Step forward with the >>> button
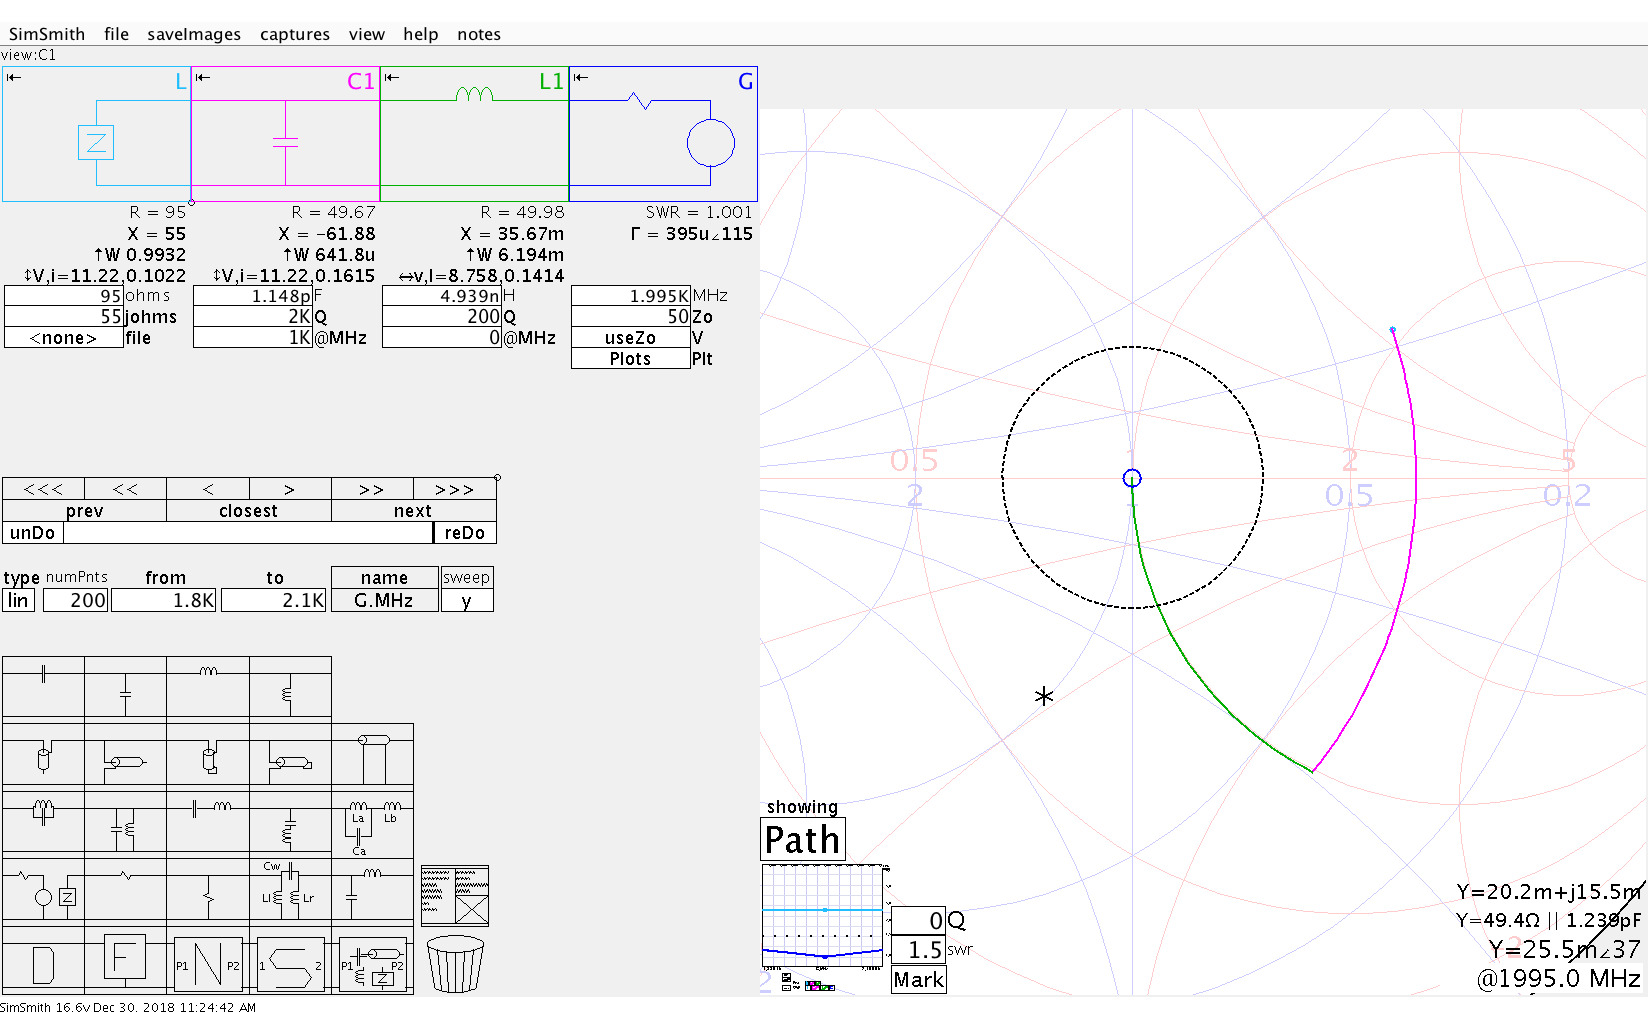Viewport: 1648px width, 1012px height. (454, 489)
